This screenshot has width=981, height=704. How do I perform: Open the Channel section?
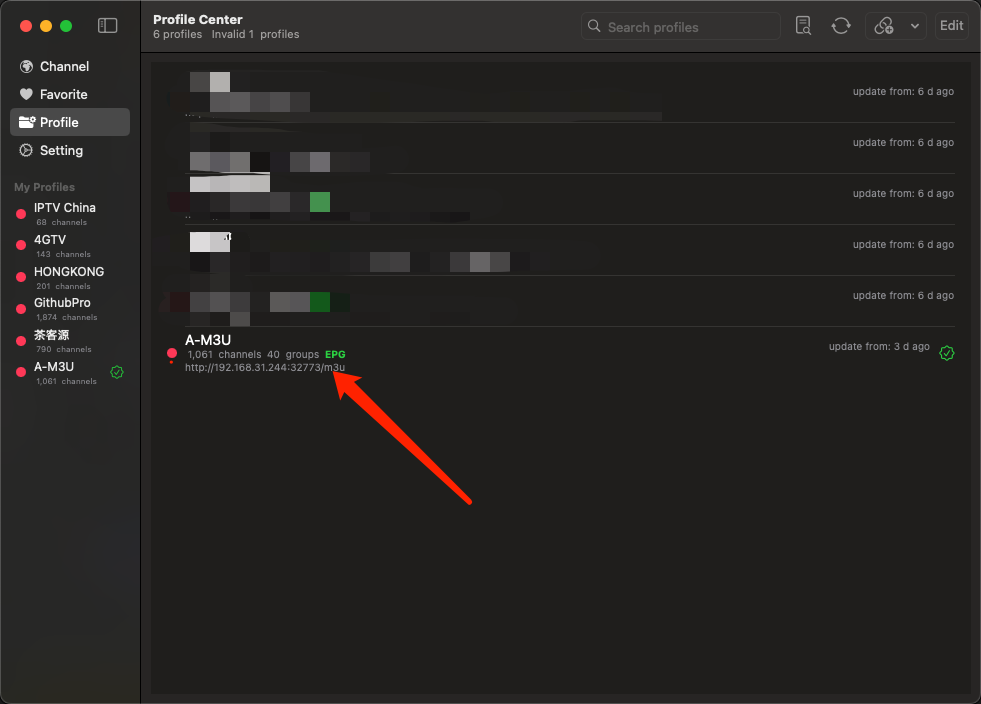coord(64,66)
